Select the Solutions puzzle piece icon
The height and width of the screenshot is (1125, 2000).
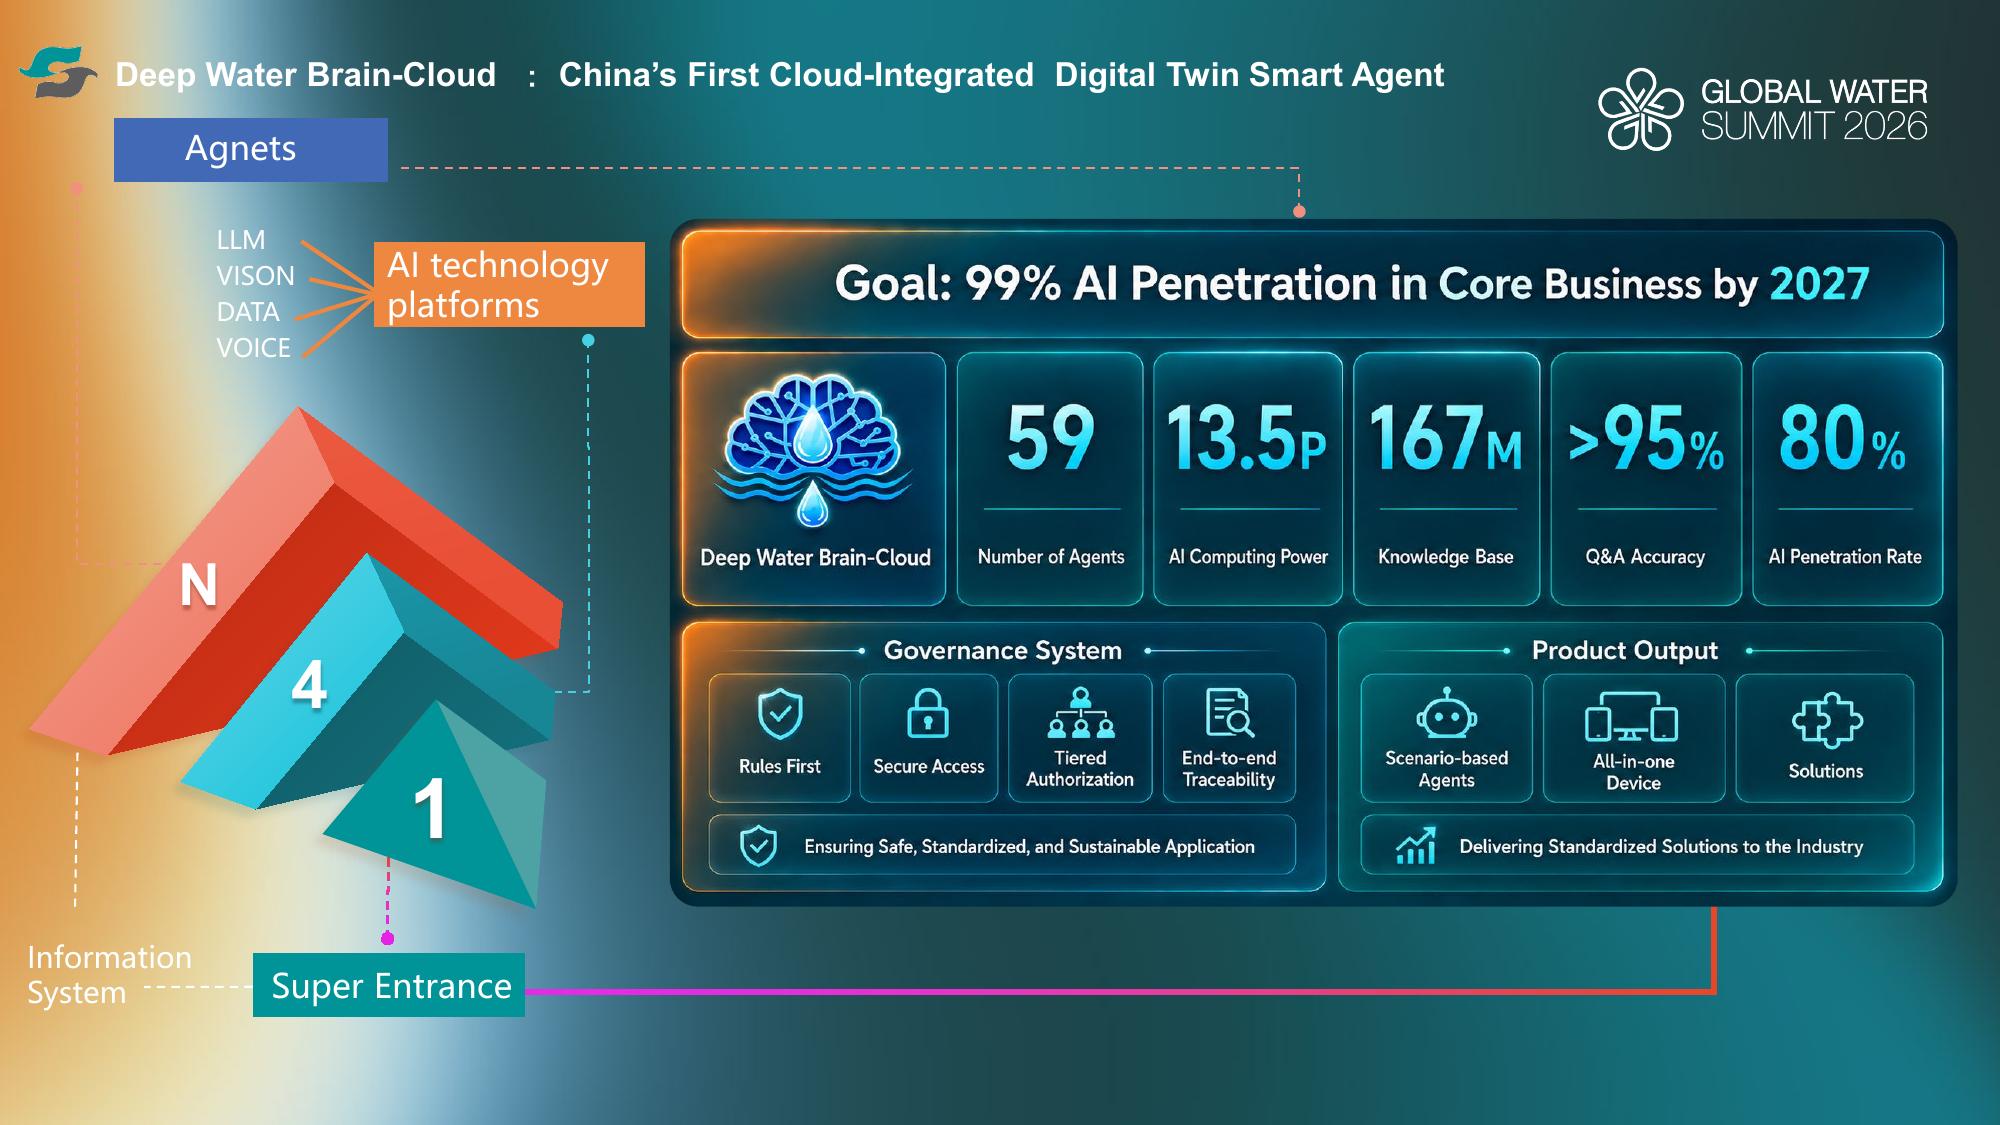(1827, 720)
